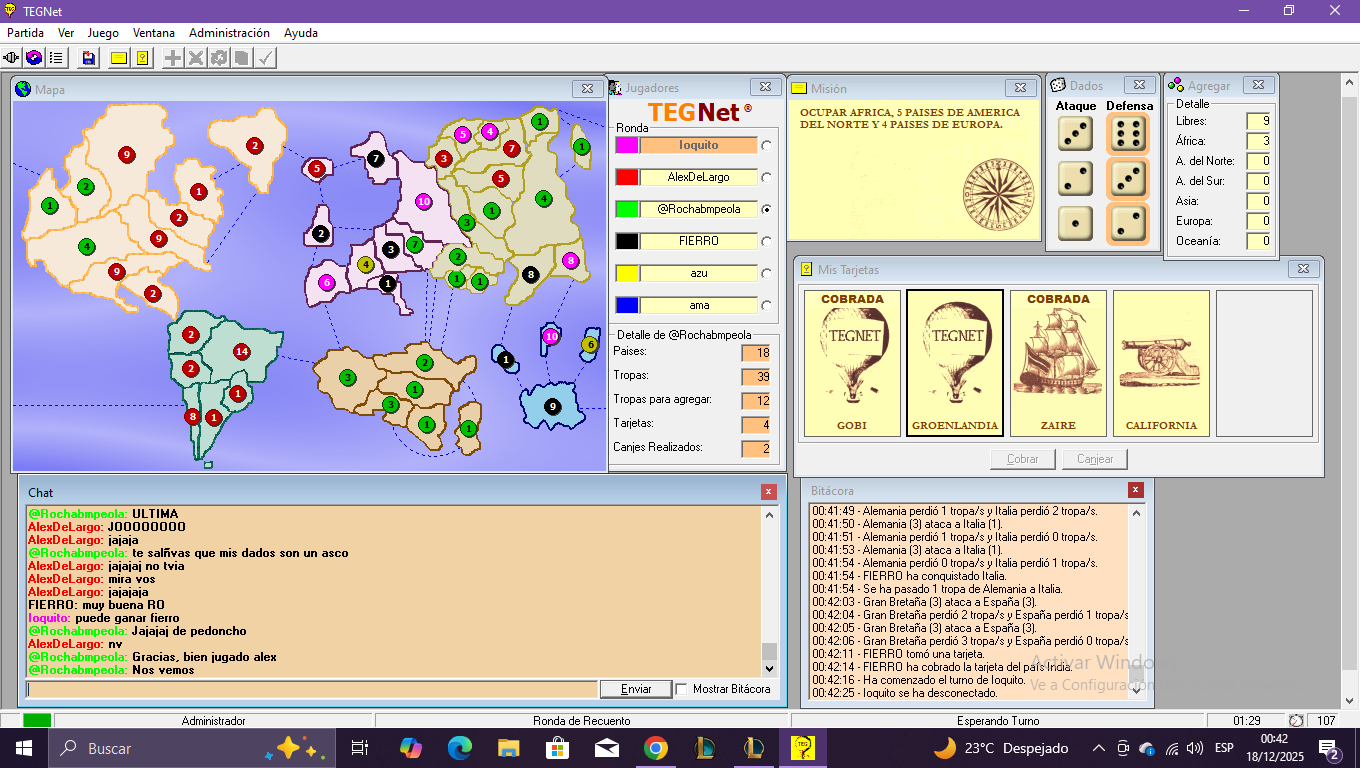Screen dimensions: 1360x768
Task: Enable the Mostrar Bitácora checkbox
Action: (x=682, y=689)
